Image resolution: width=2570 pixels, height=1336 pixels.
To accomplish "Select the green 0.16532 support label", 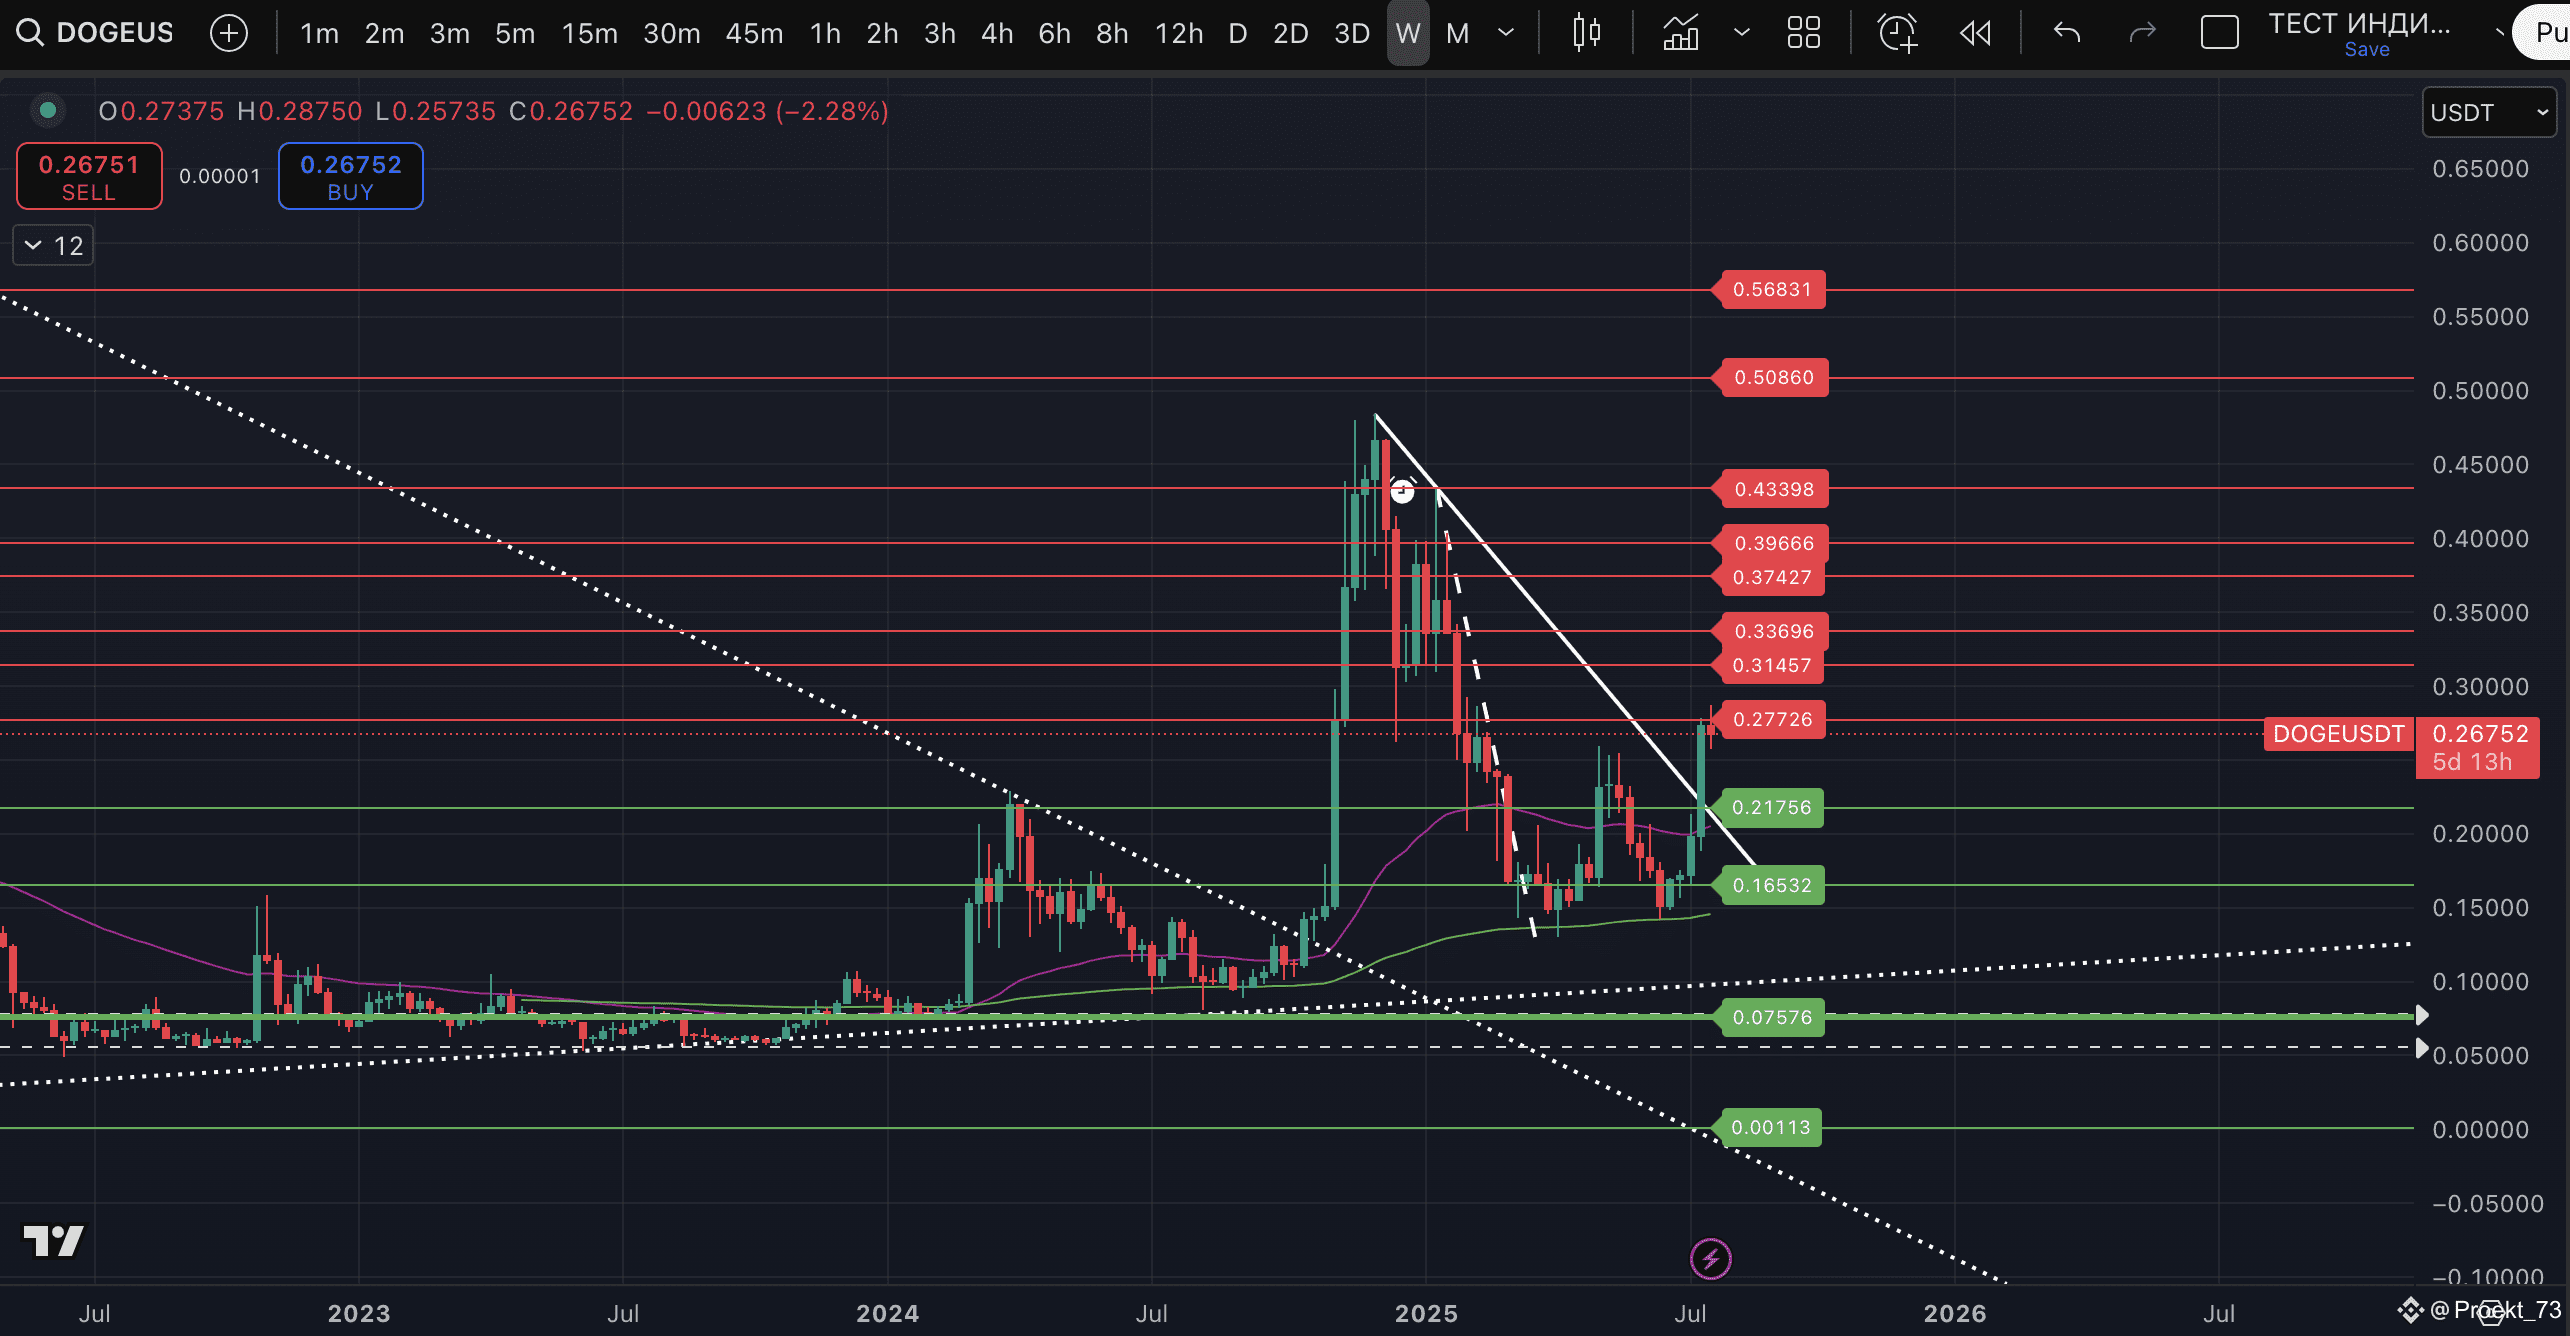I will click(1770, 886).
